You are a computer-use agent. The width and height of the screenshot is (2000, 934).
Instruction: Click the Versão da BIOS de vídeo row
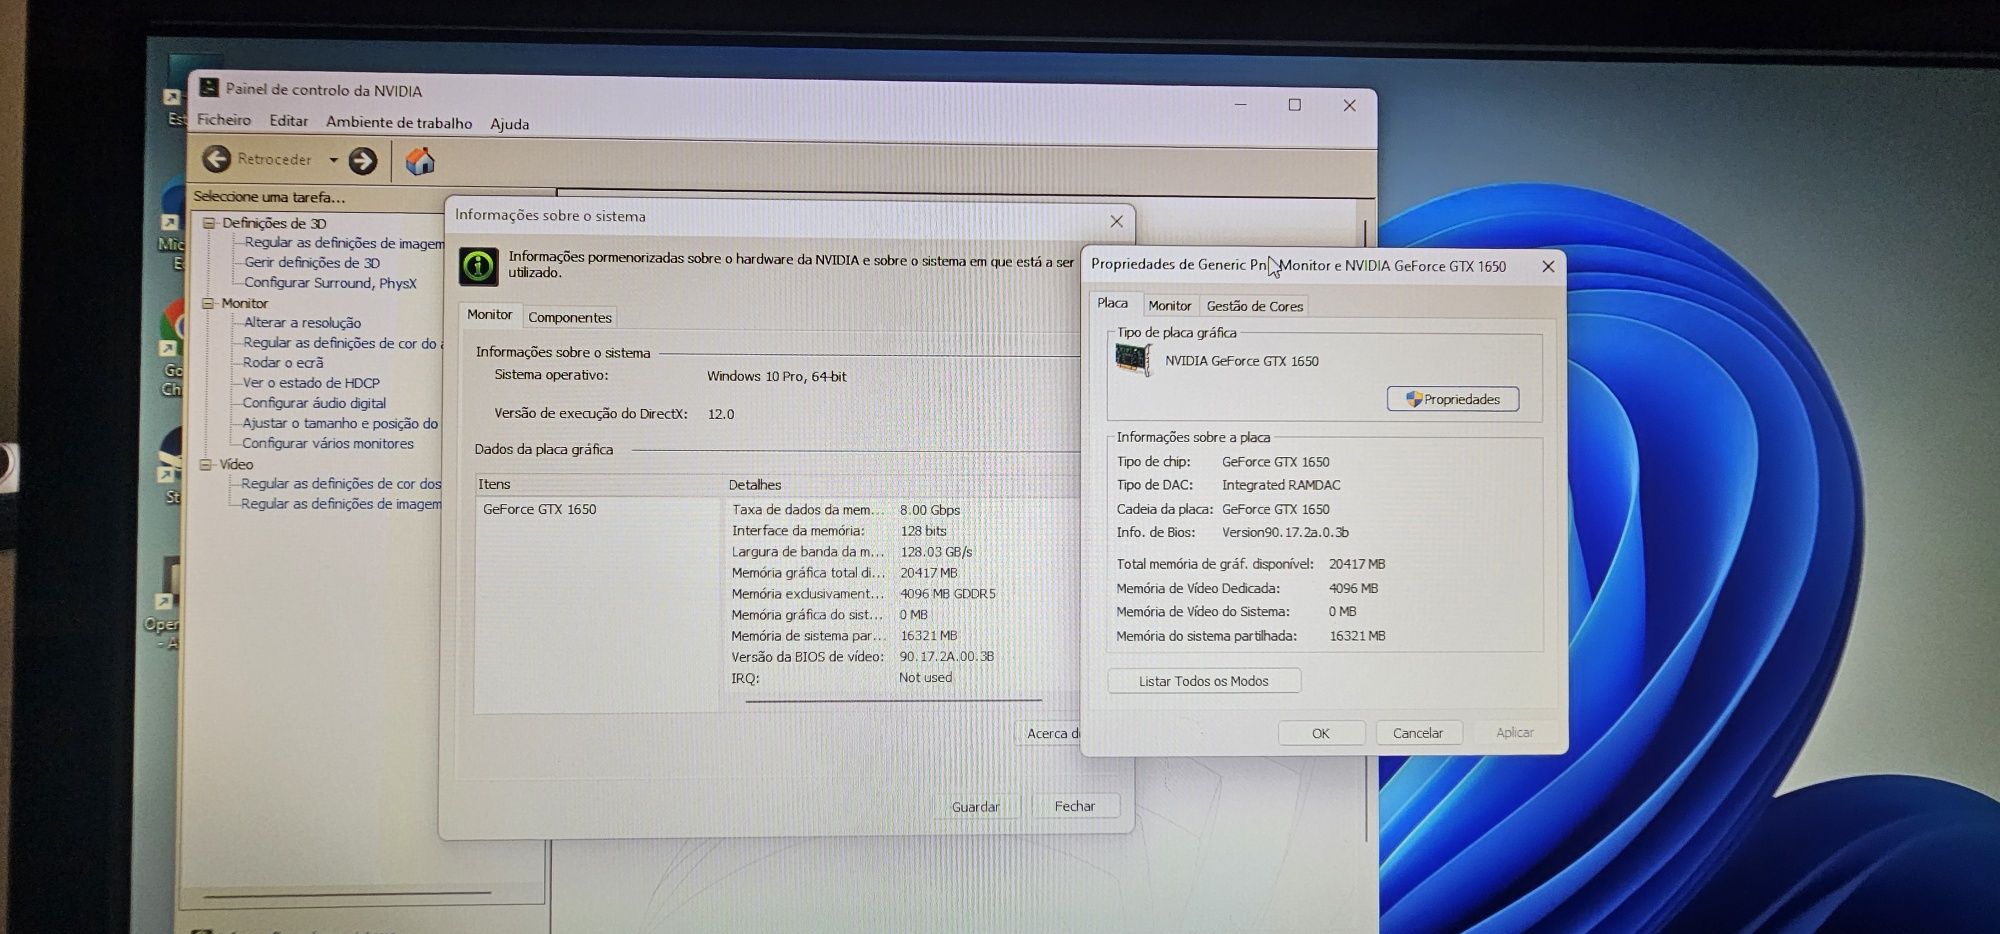coord(862,657)
